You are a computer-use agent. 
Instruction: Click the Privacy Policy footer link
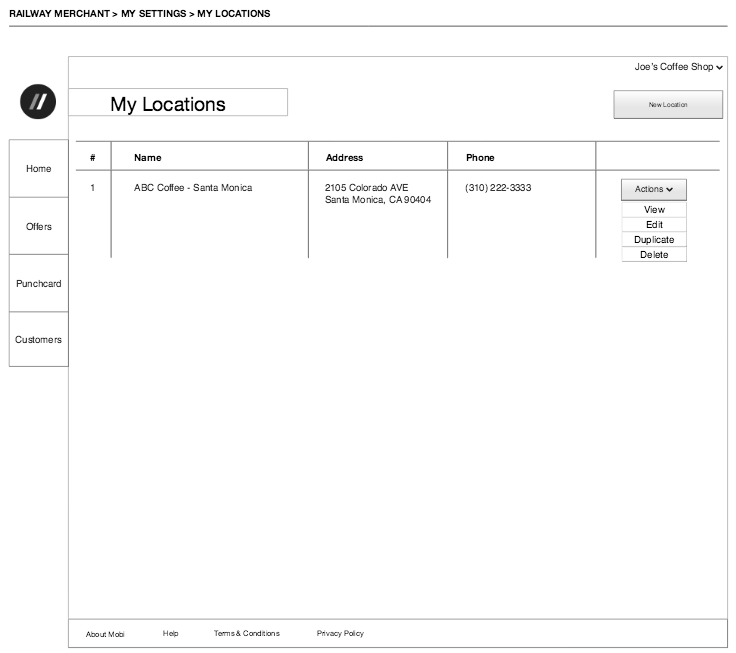(340, 633)
